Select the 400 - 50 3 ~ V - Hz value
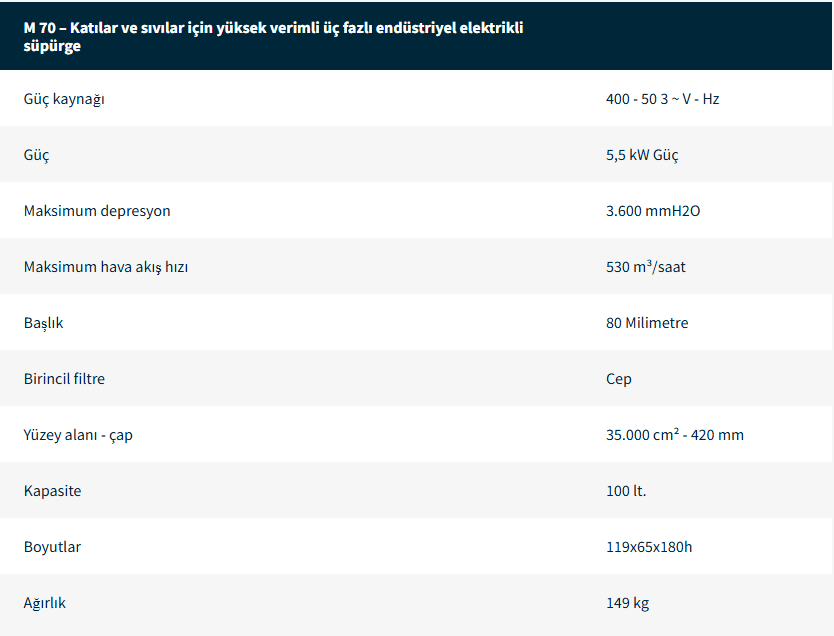Image resolution: width=834 pixels, height=636 pixels. point(662,99)
